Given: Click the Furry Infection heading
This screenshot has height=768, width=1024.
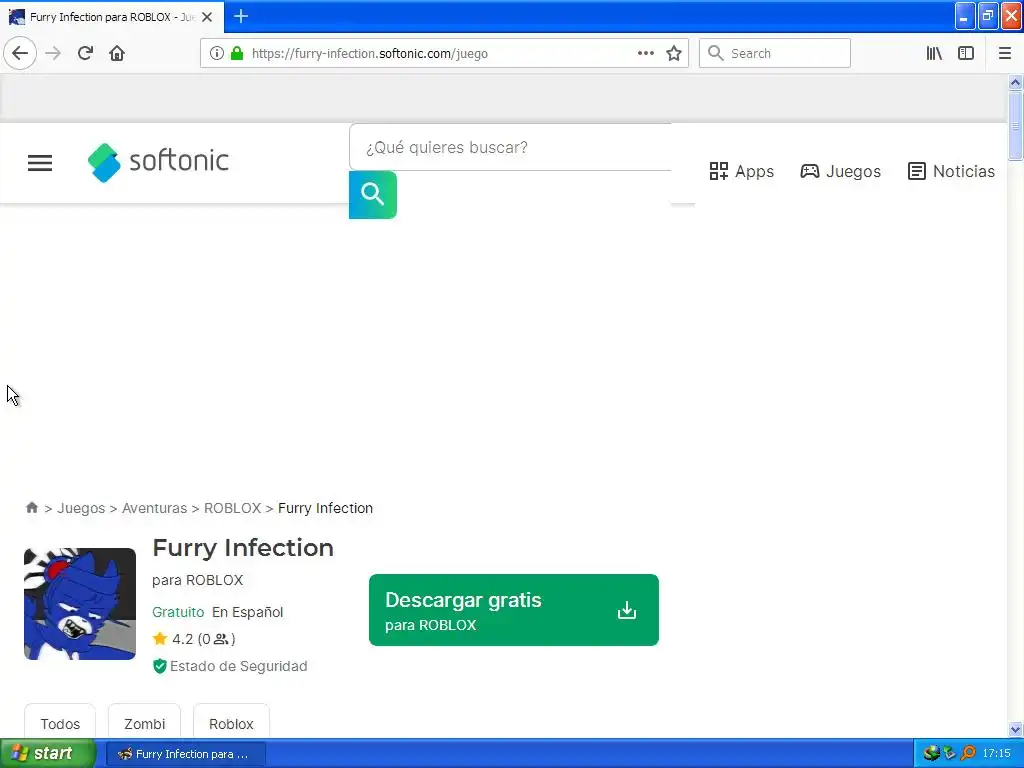Looking at the screenshot, I should tap(243, 547).
